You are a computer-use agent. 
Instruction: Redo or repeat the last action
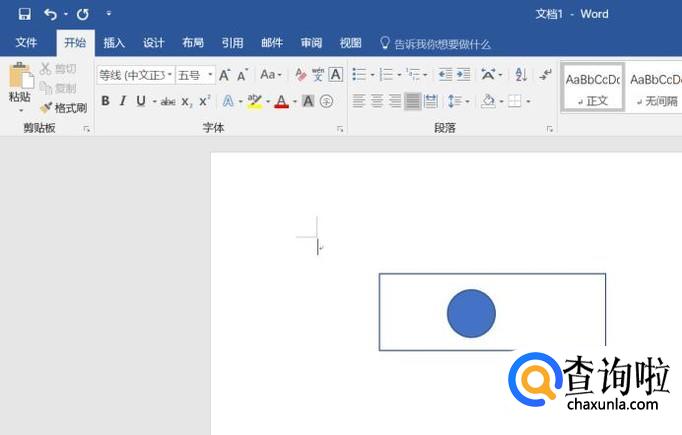coord(83,14)
